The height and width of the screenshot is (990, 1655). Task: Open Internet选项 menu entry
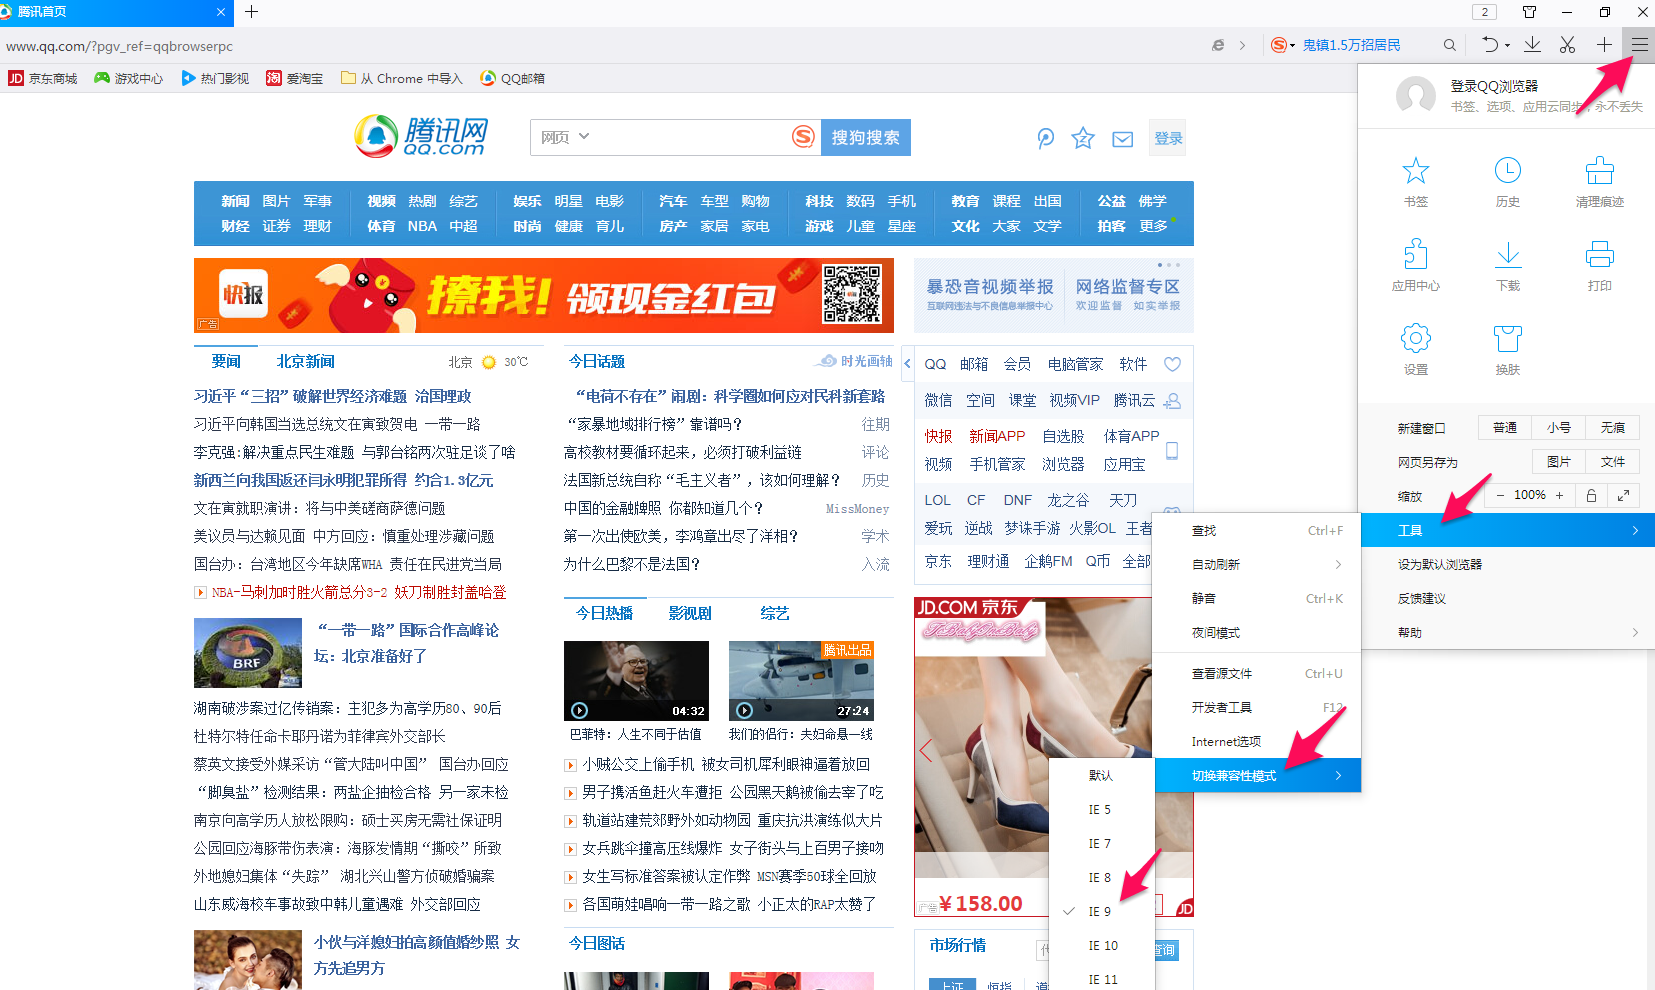tap(1256, 741)
